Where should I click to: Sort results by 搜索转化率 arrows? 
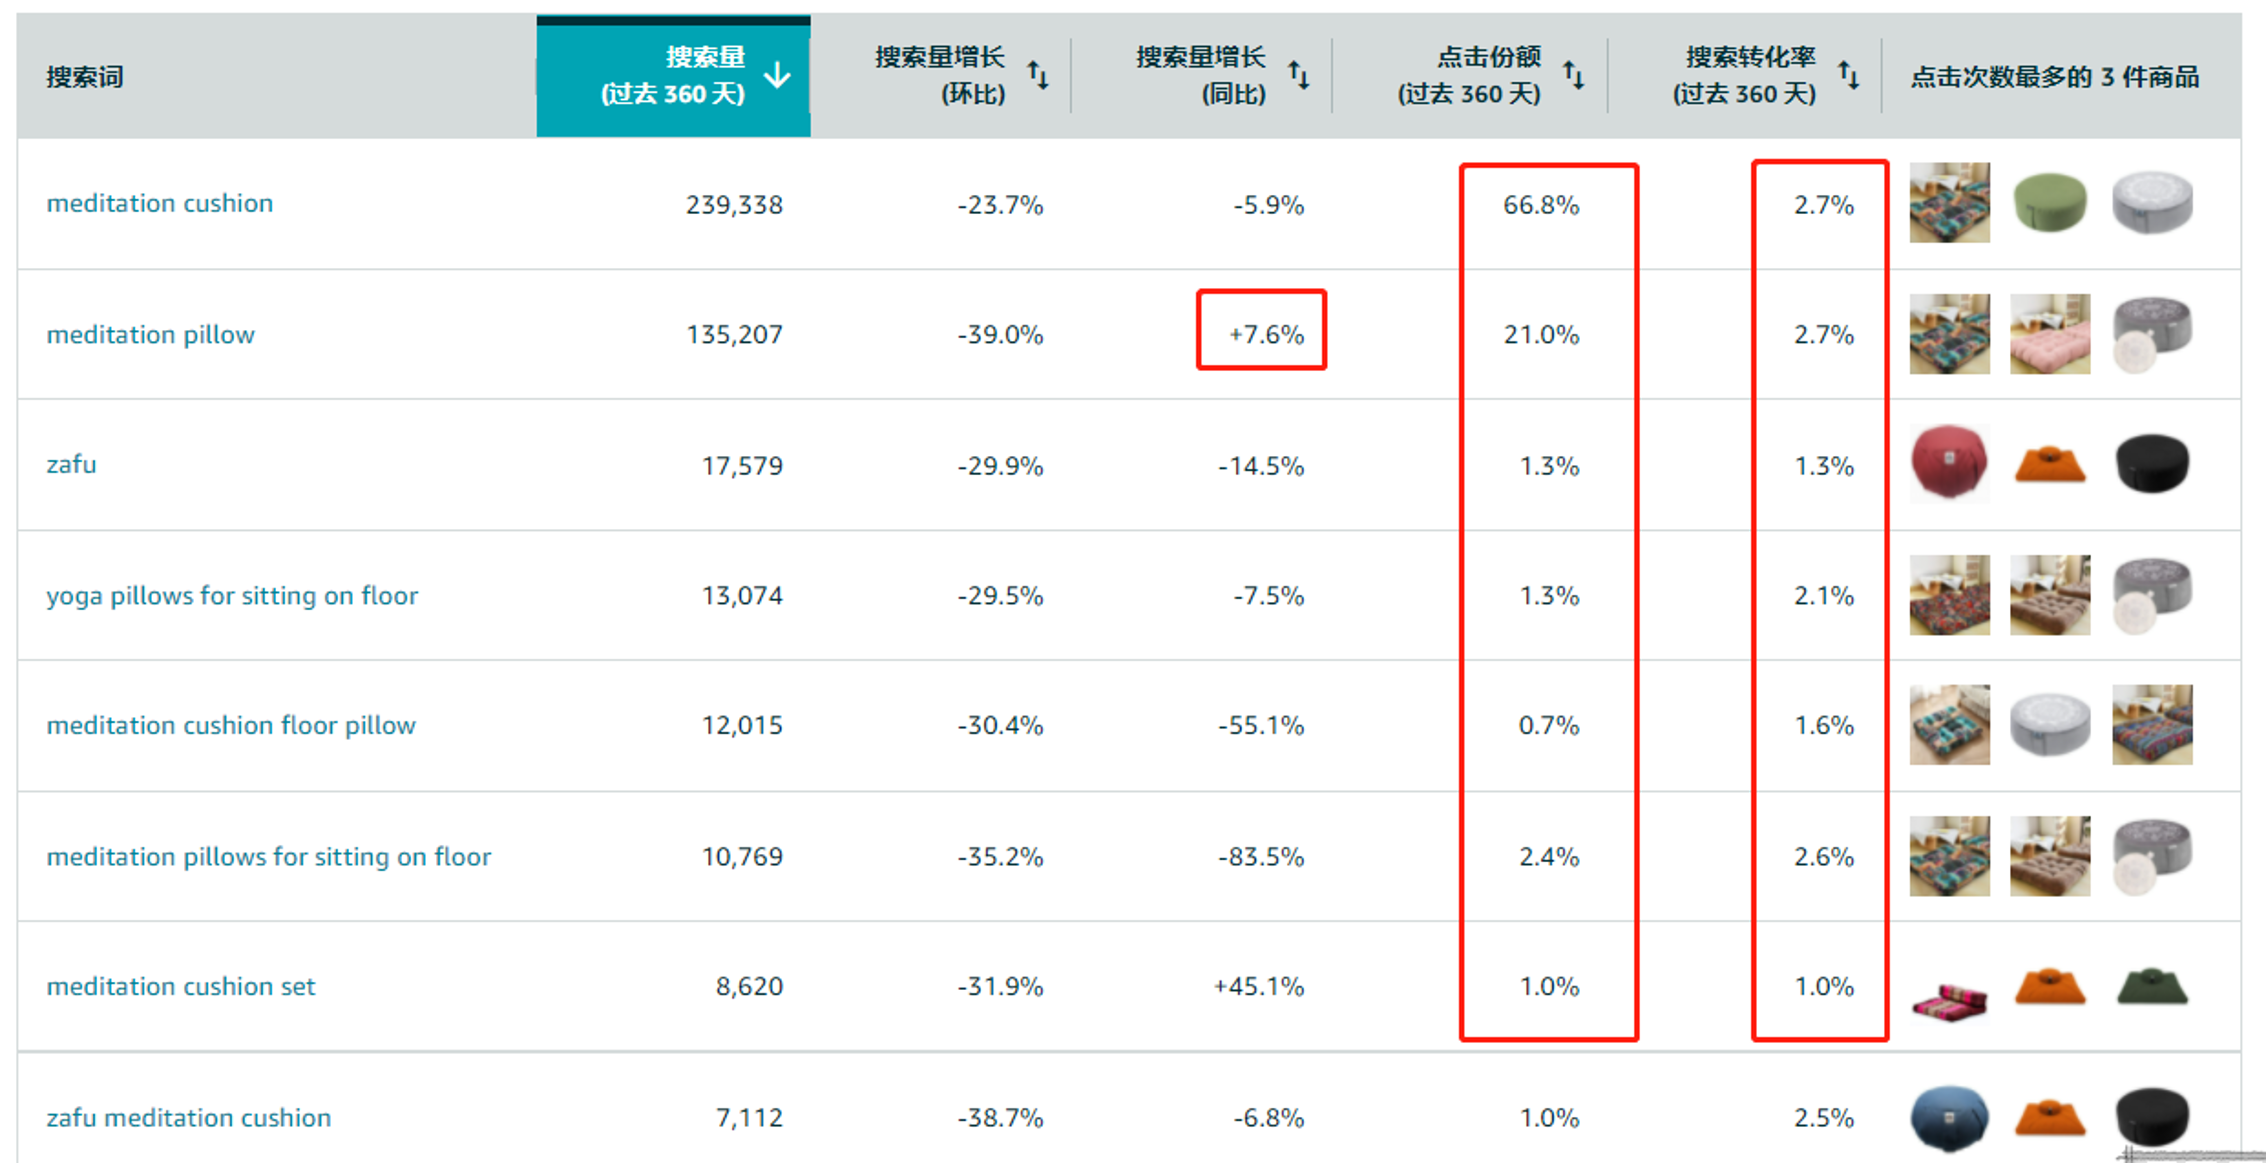pyautogui.click(x=1850, y=74)
